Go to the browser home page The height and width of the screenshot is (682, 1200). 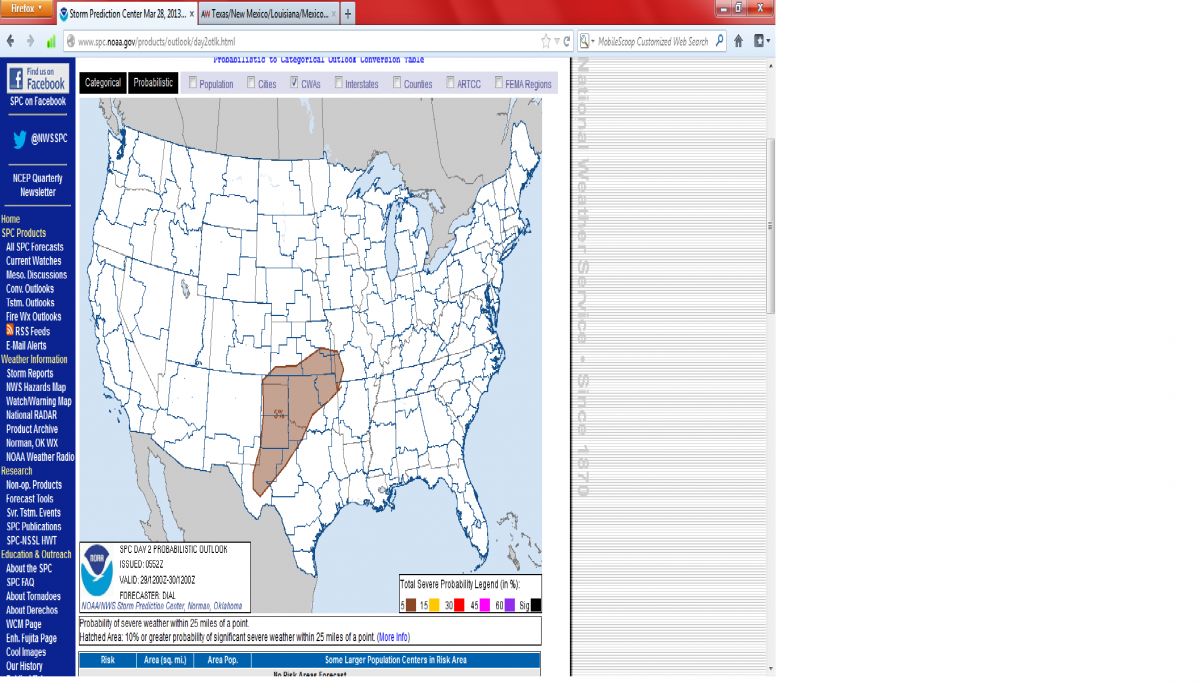coord(739,41)
